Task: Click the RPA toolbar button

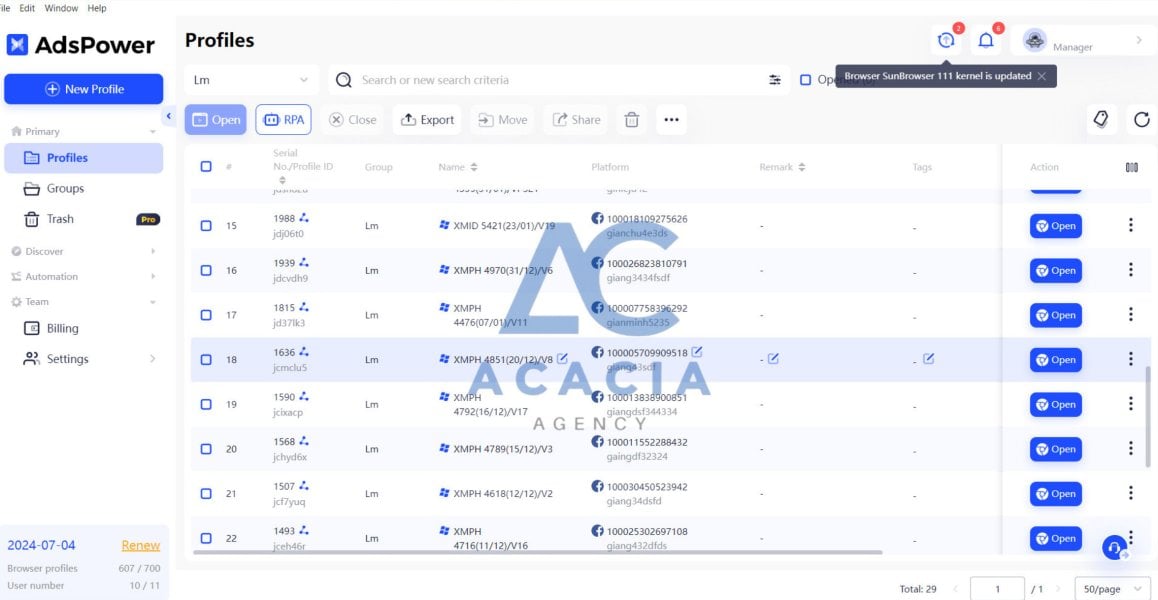Action: point(284,120)
